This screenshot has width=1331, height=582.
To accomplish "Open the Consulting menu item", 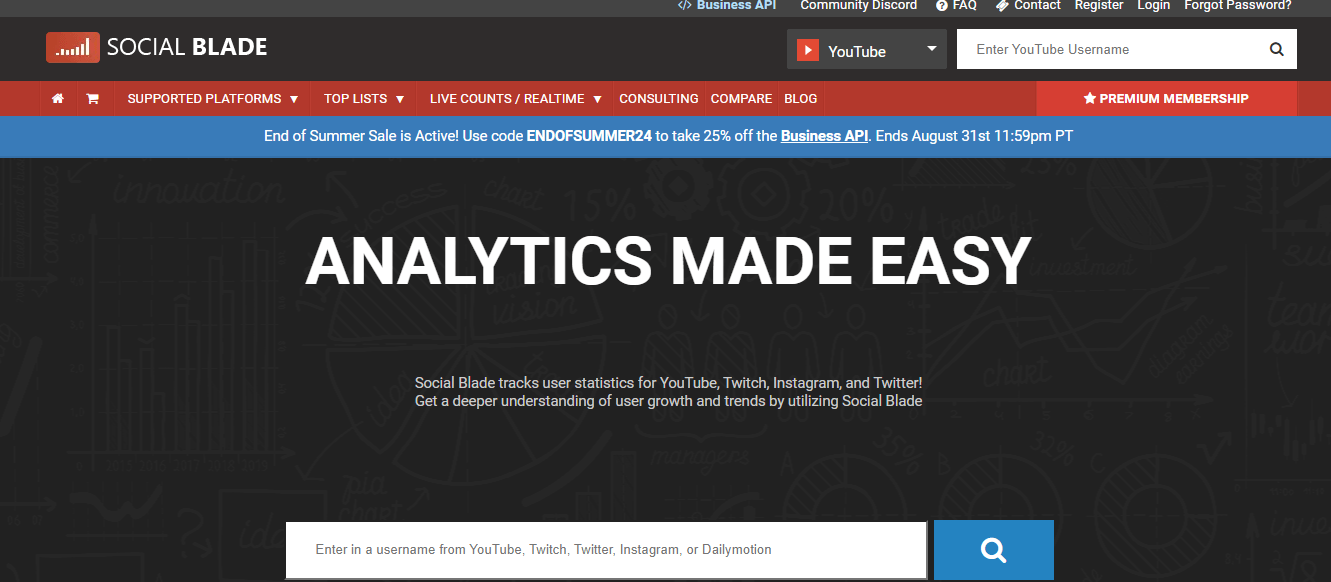I will pos(659,99).
